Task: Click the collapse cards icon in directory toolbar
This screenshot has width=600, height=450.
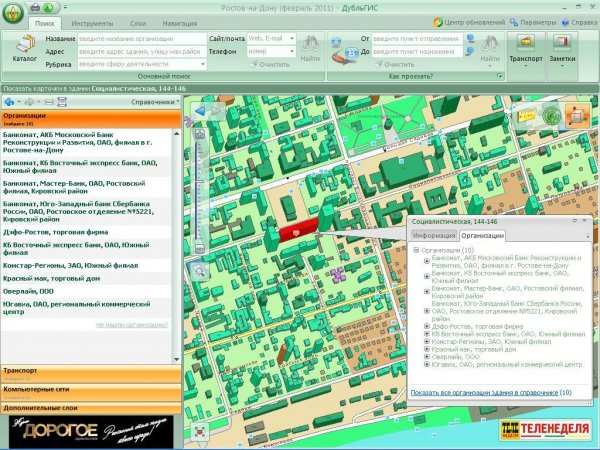Action: point(49,102)
